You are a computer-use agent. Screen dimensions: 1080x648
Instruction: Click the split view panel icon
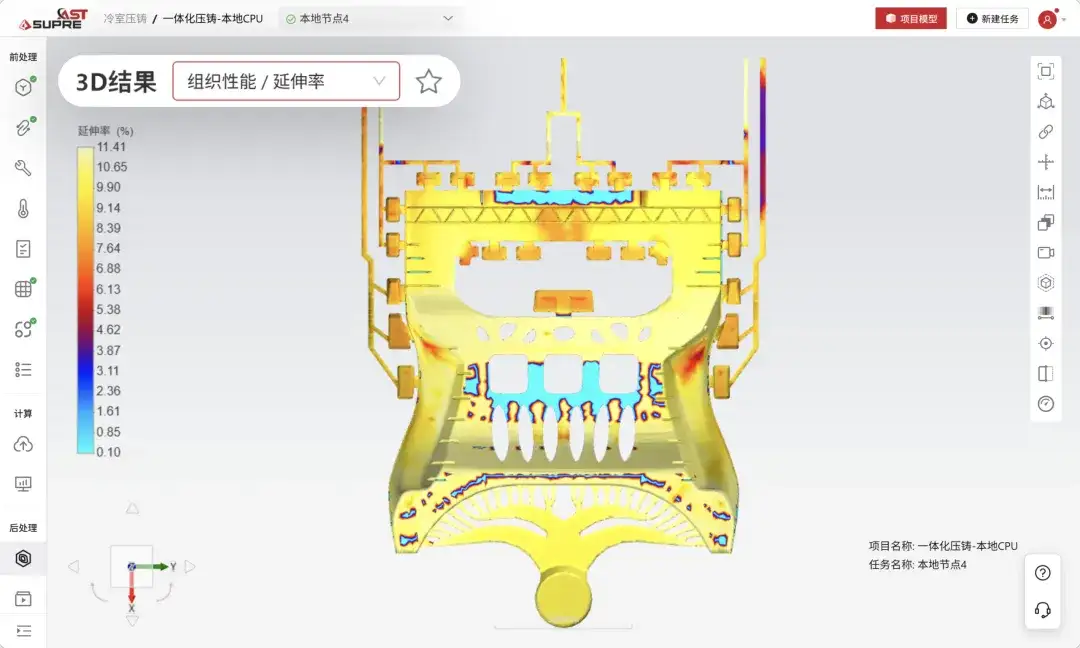tap(1046, 374)
